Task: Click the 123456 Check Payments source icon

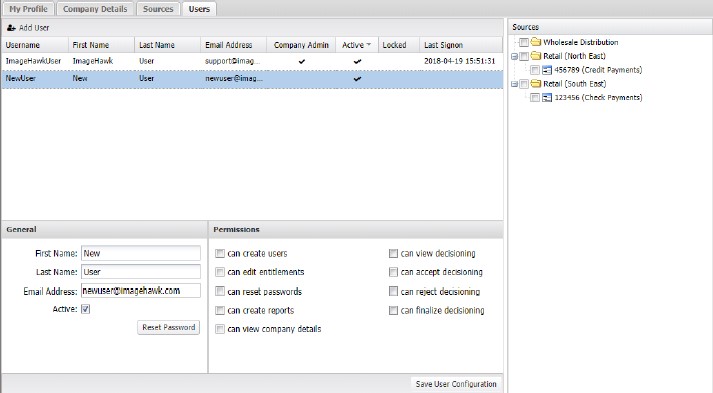Action: pyautogui.click(x=547, y=97)
